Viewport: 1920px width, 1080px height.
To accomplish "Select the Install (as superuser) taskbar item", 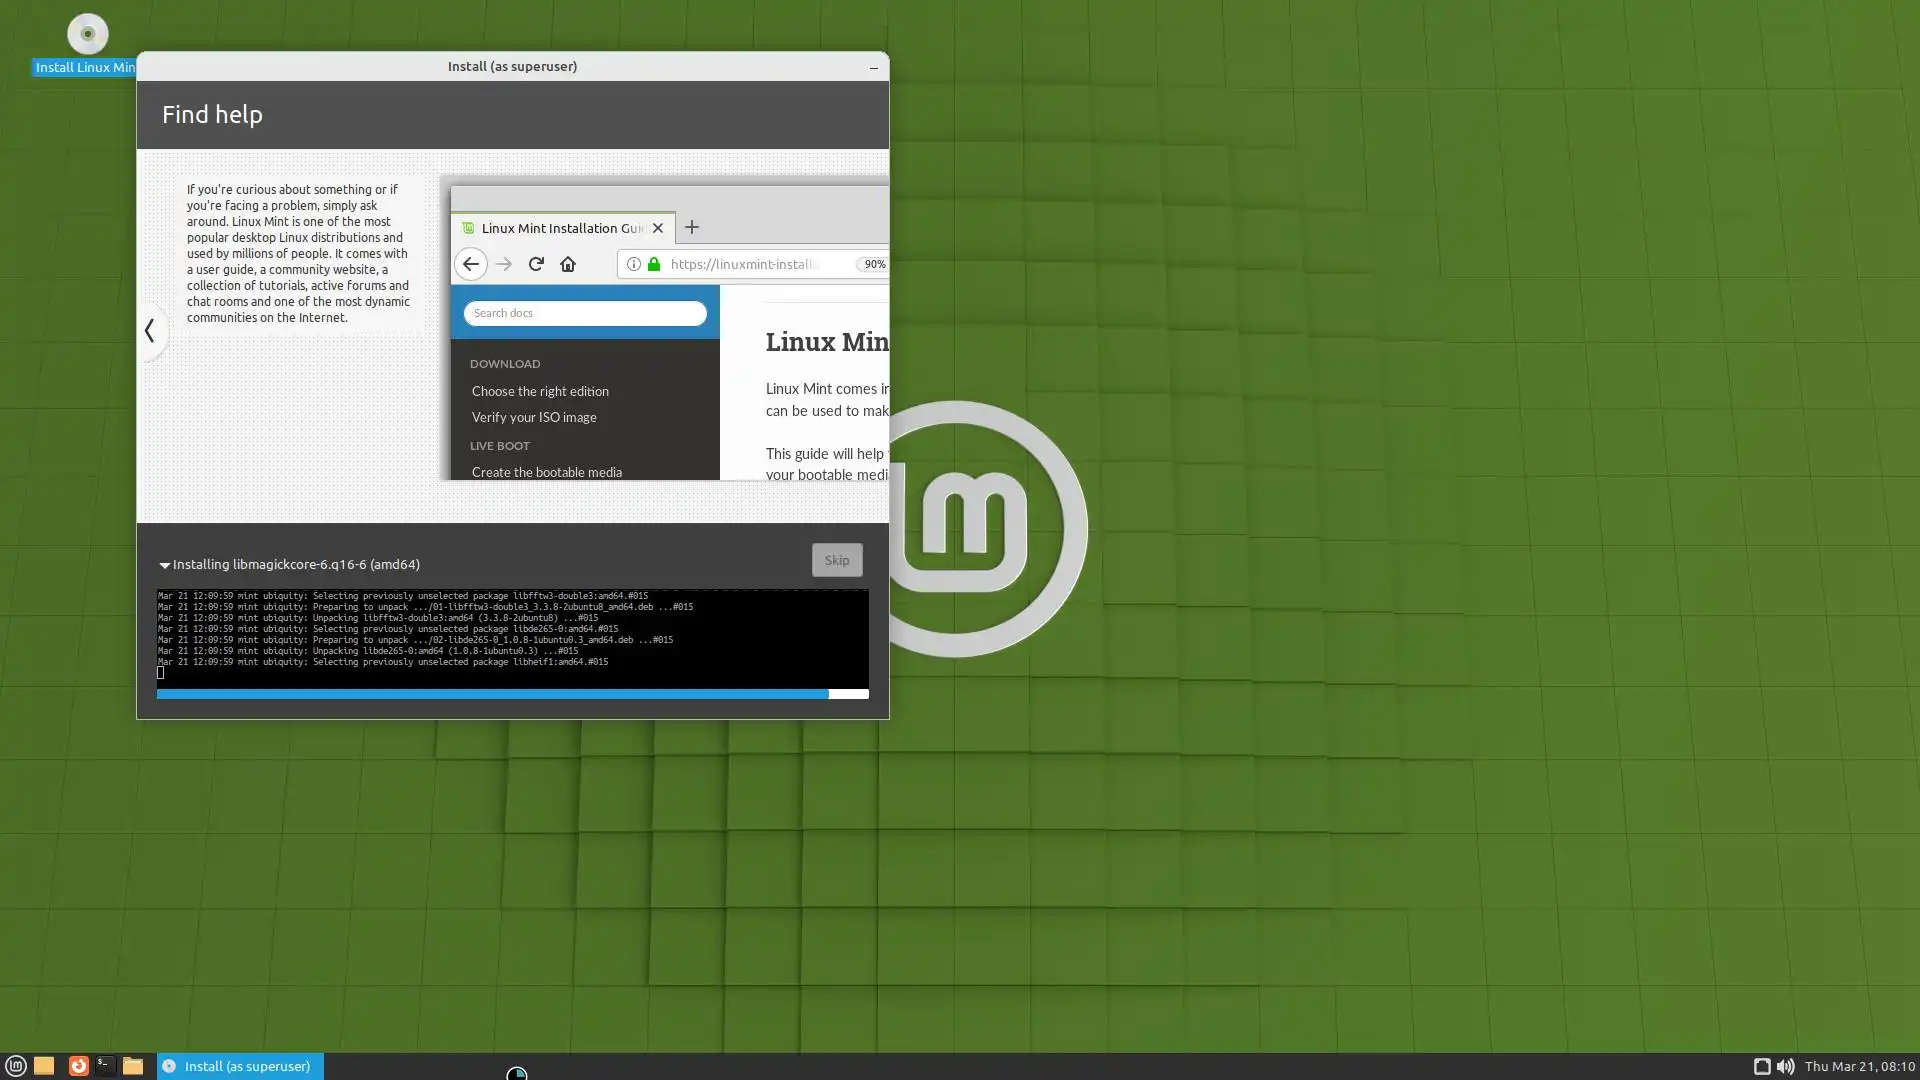I will (240, 1066).
